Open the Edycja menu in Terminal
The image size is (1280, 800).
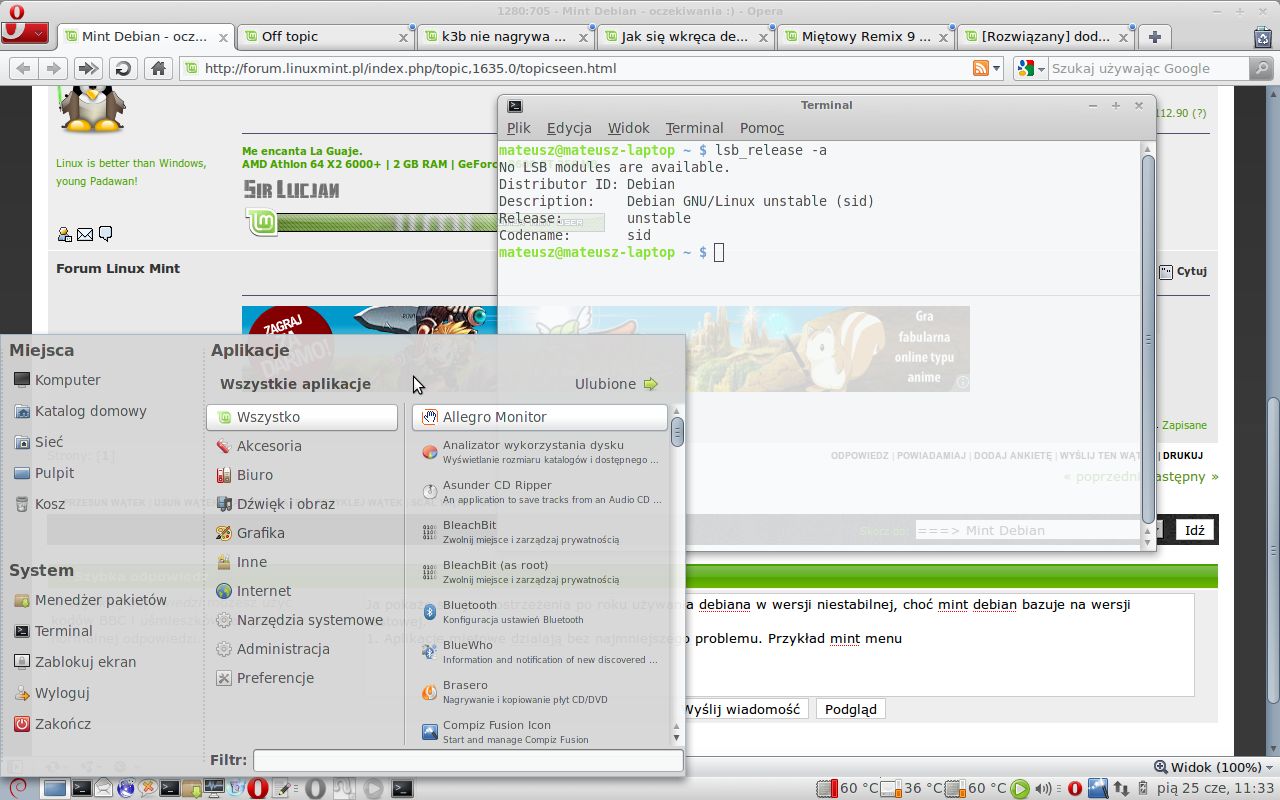coord(569,128)
